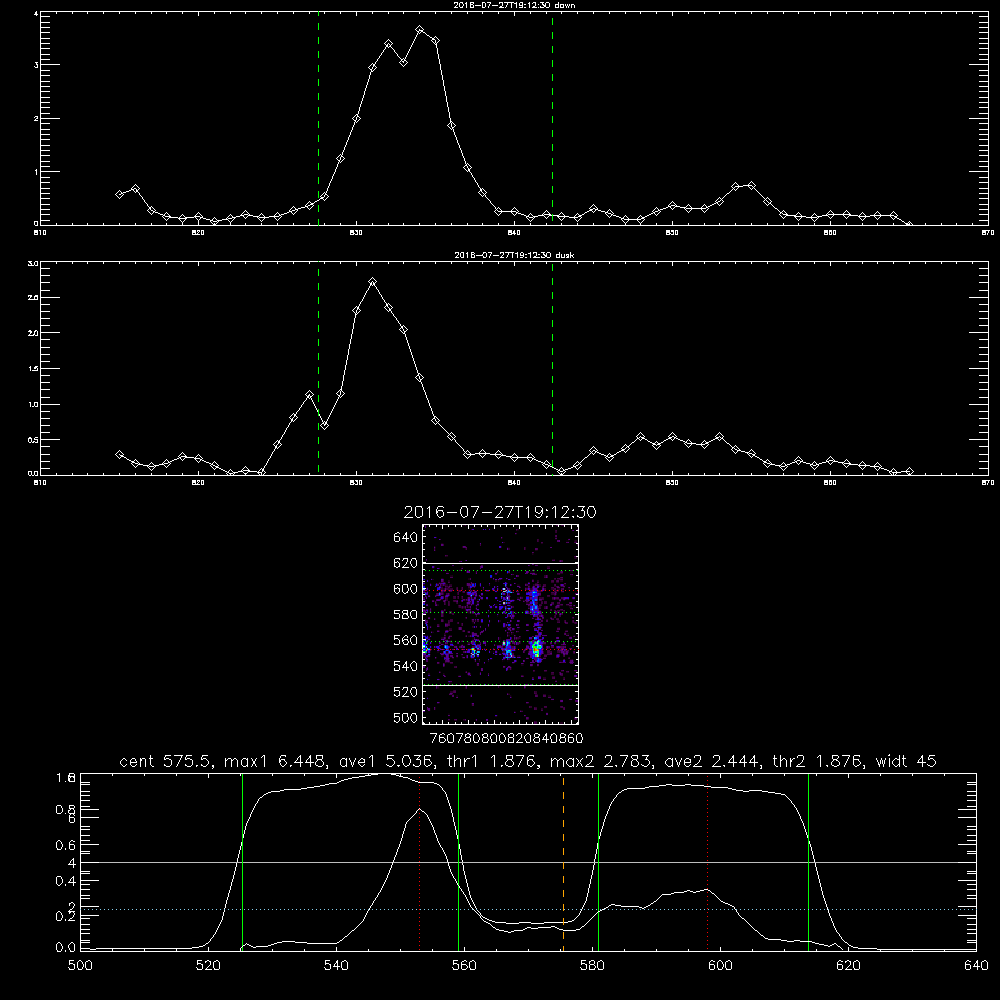Click the green vertical line near 559 in the bottom plot

(459, 862)
